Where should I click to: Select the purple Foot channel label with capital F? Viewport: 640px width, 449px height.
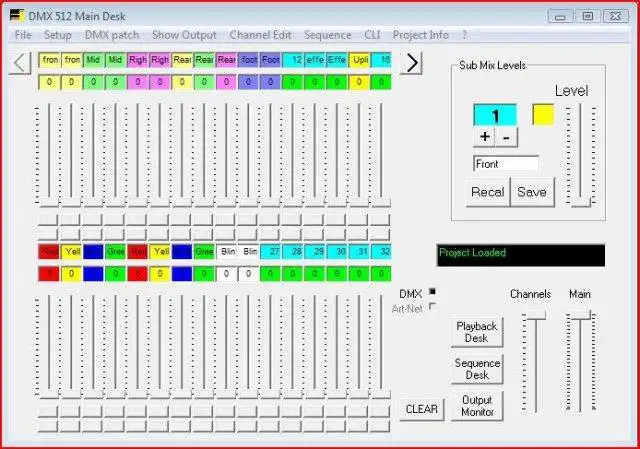coord(270,60)
